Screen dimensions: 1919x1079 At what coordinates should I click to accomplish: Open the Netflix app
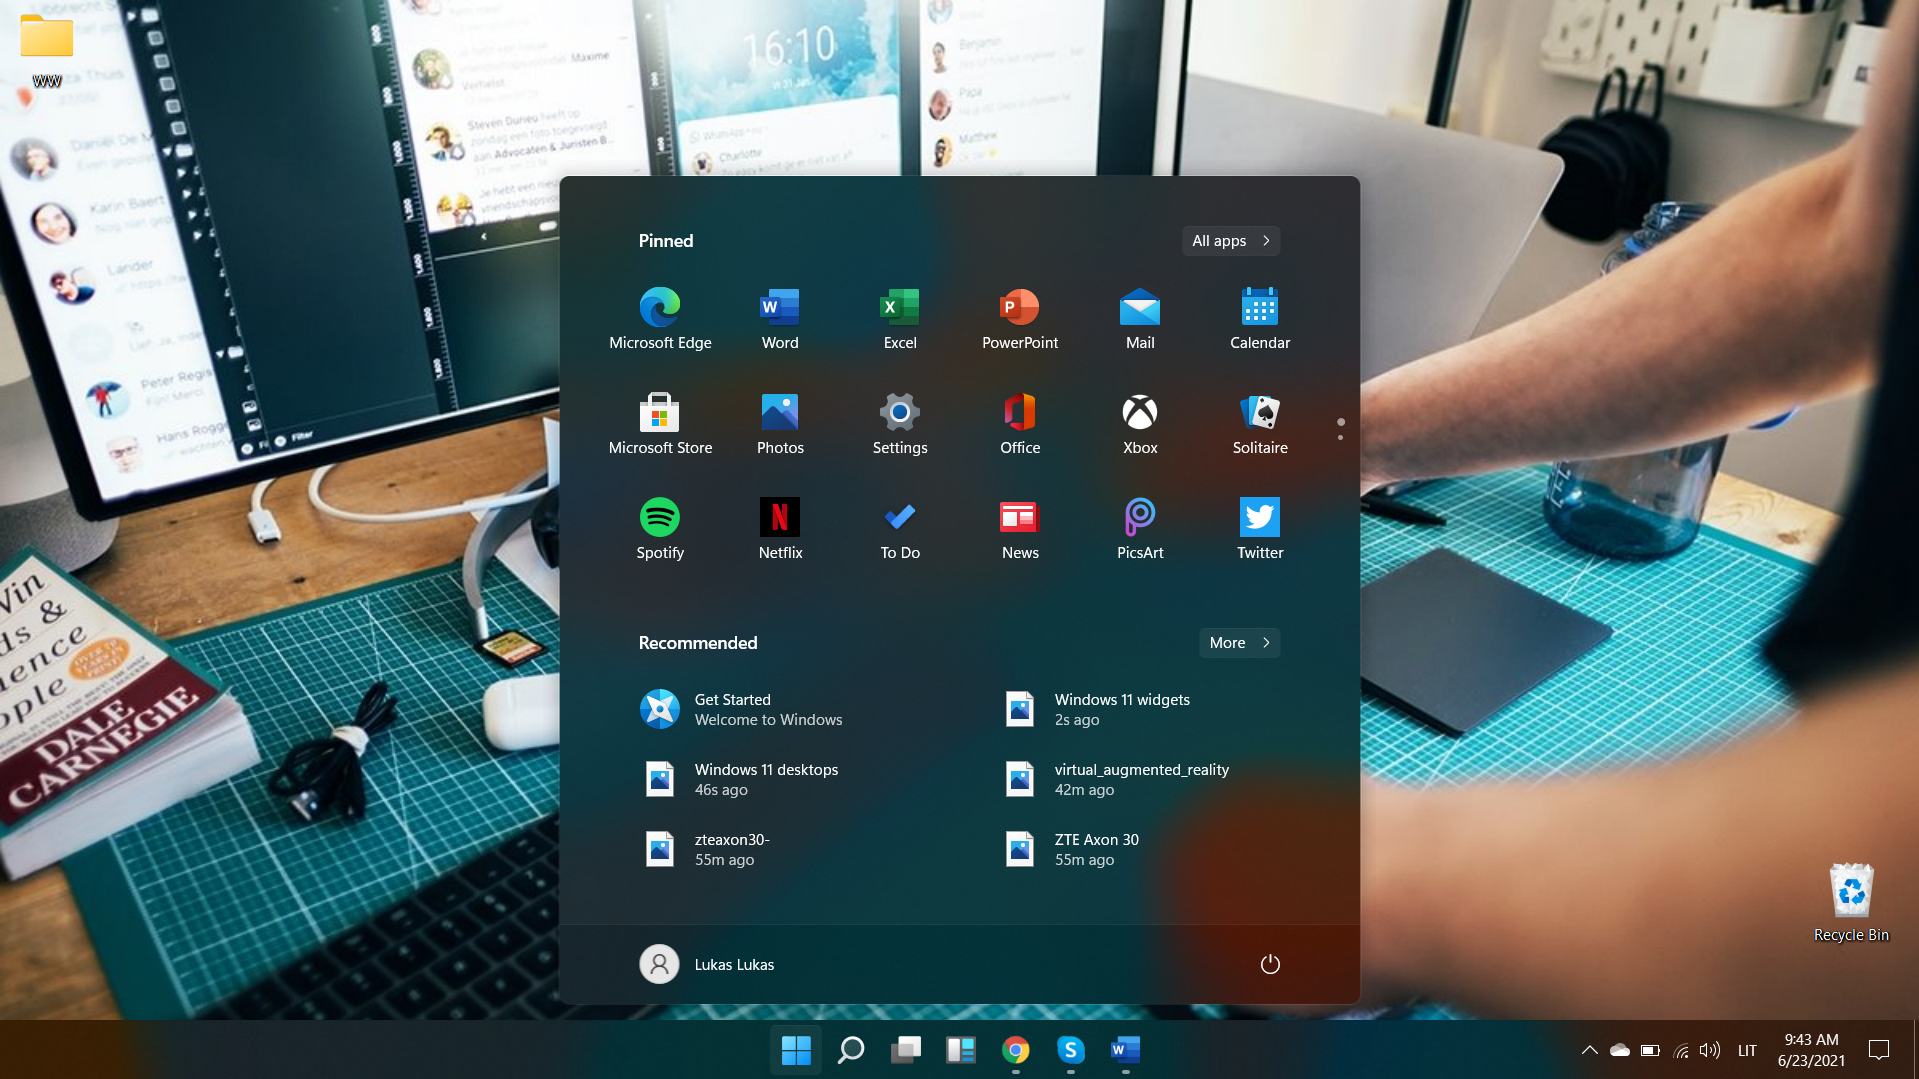tap(780, 530)
